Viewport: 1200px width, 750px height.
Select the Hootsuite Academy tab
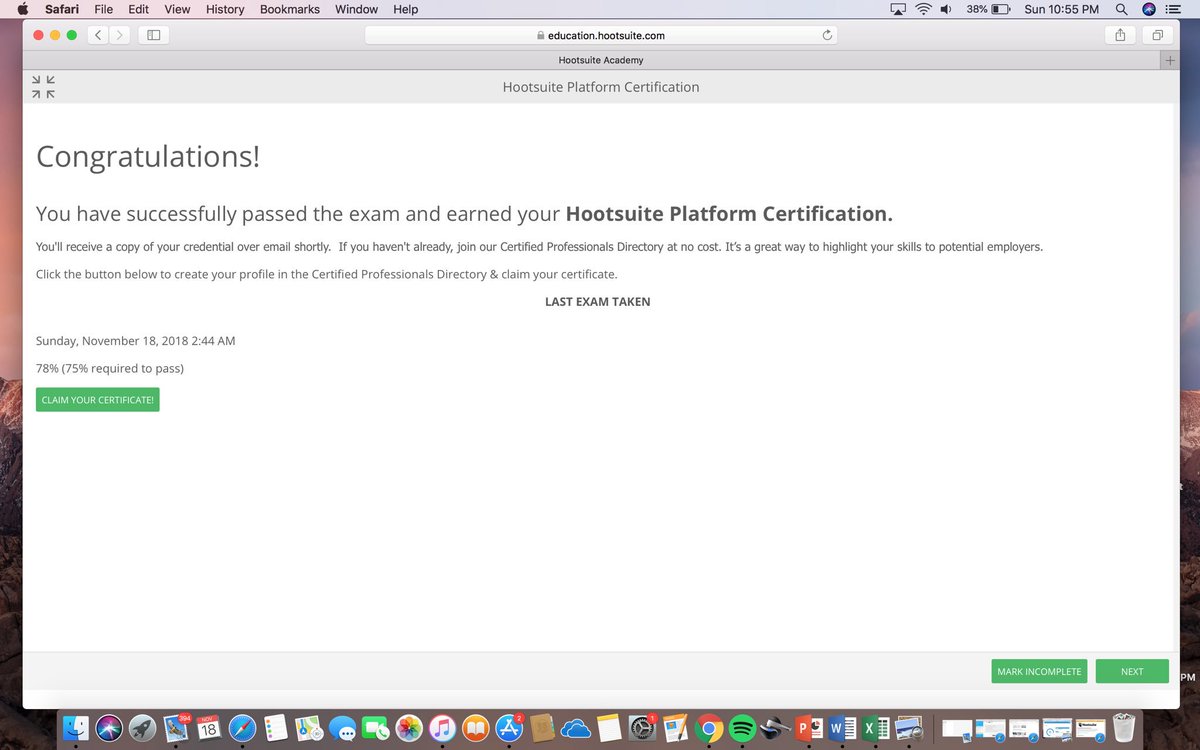600,60
